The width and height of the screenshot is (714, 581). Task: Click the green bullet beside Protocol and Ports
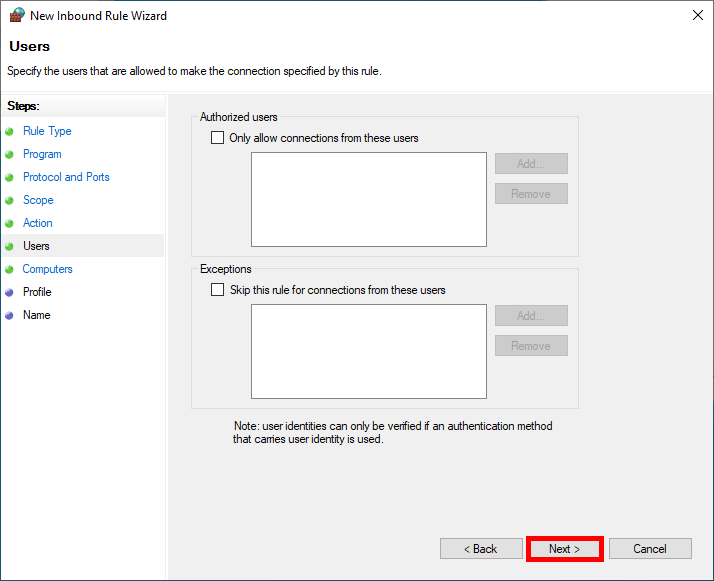coord(10,178)
